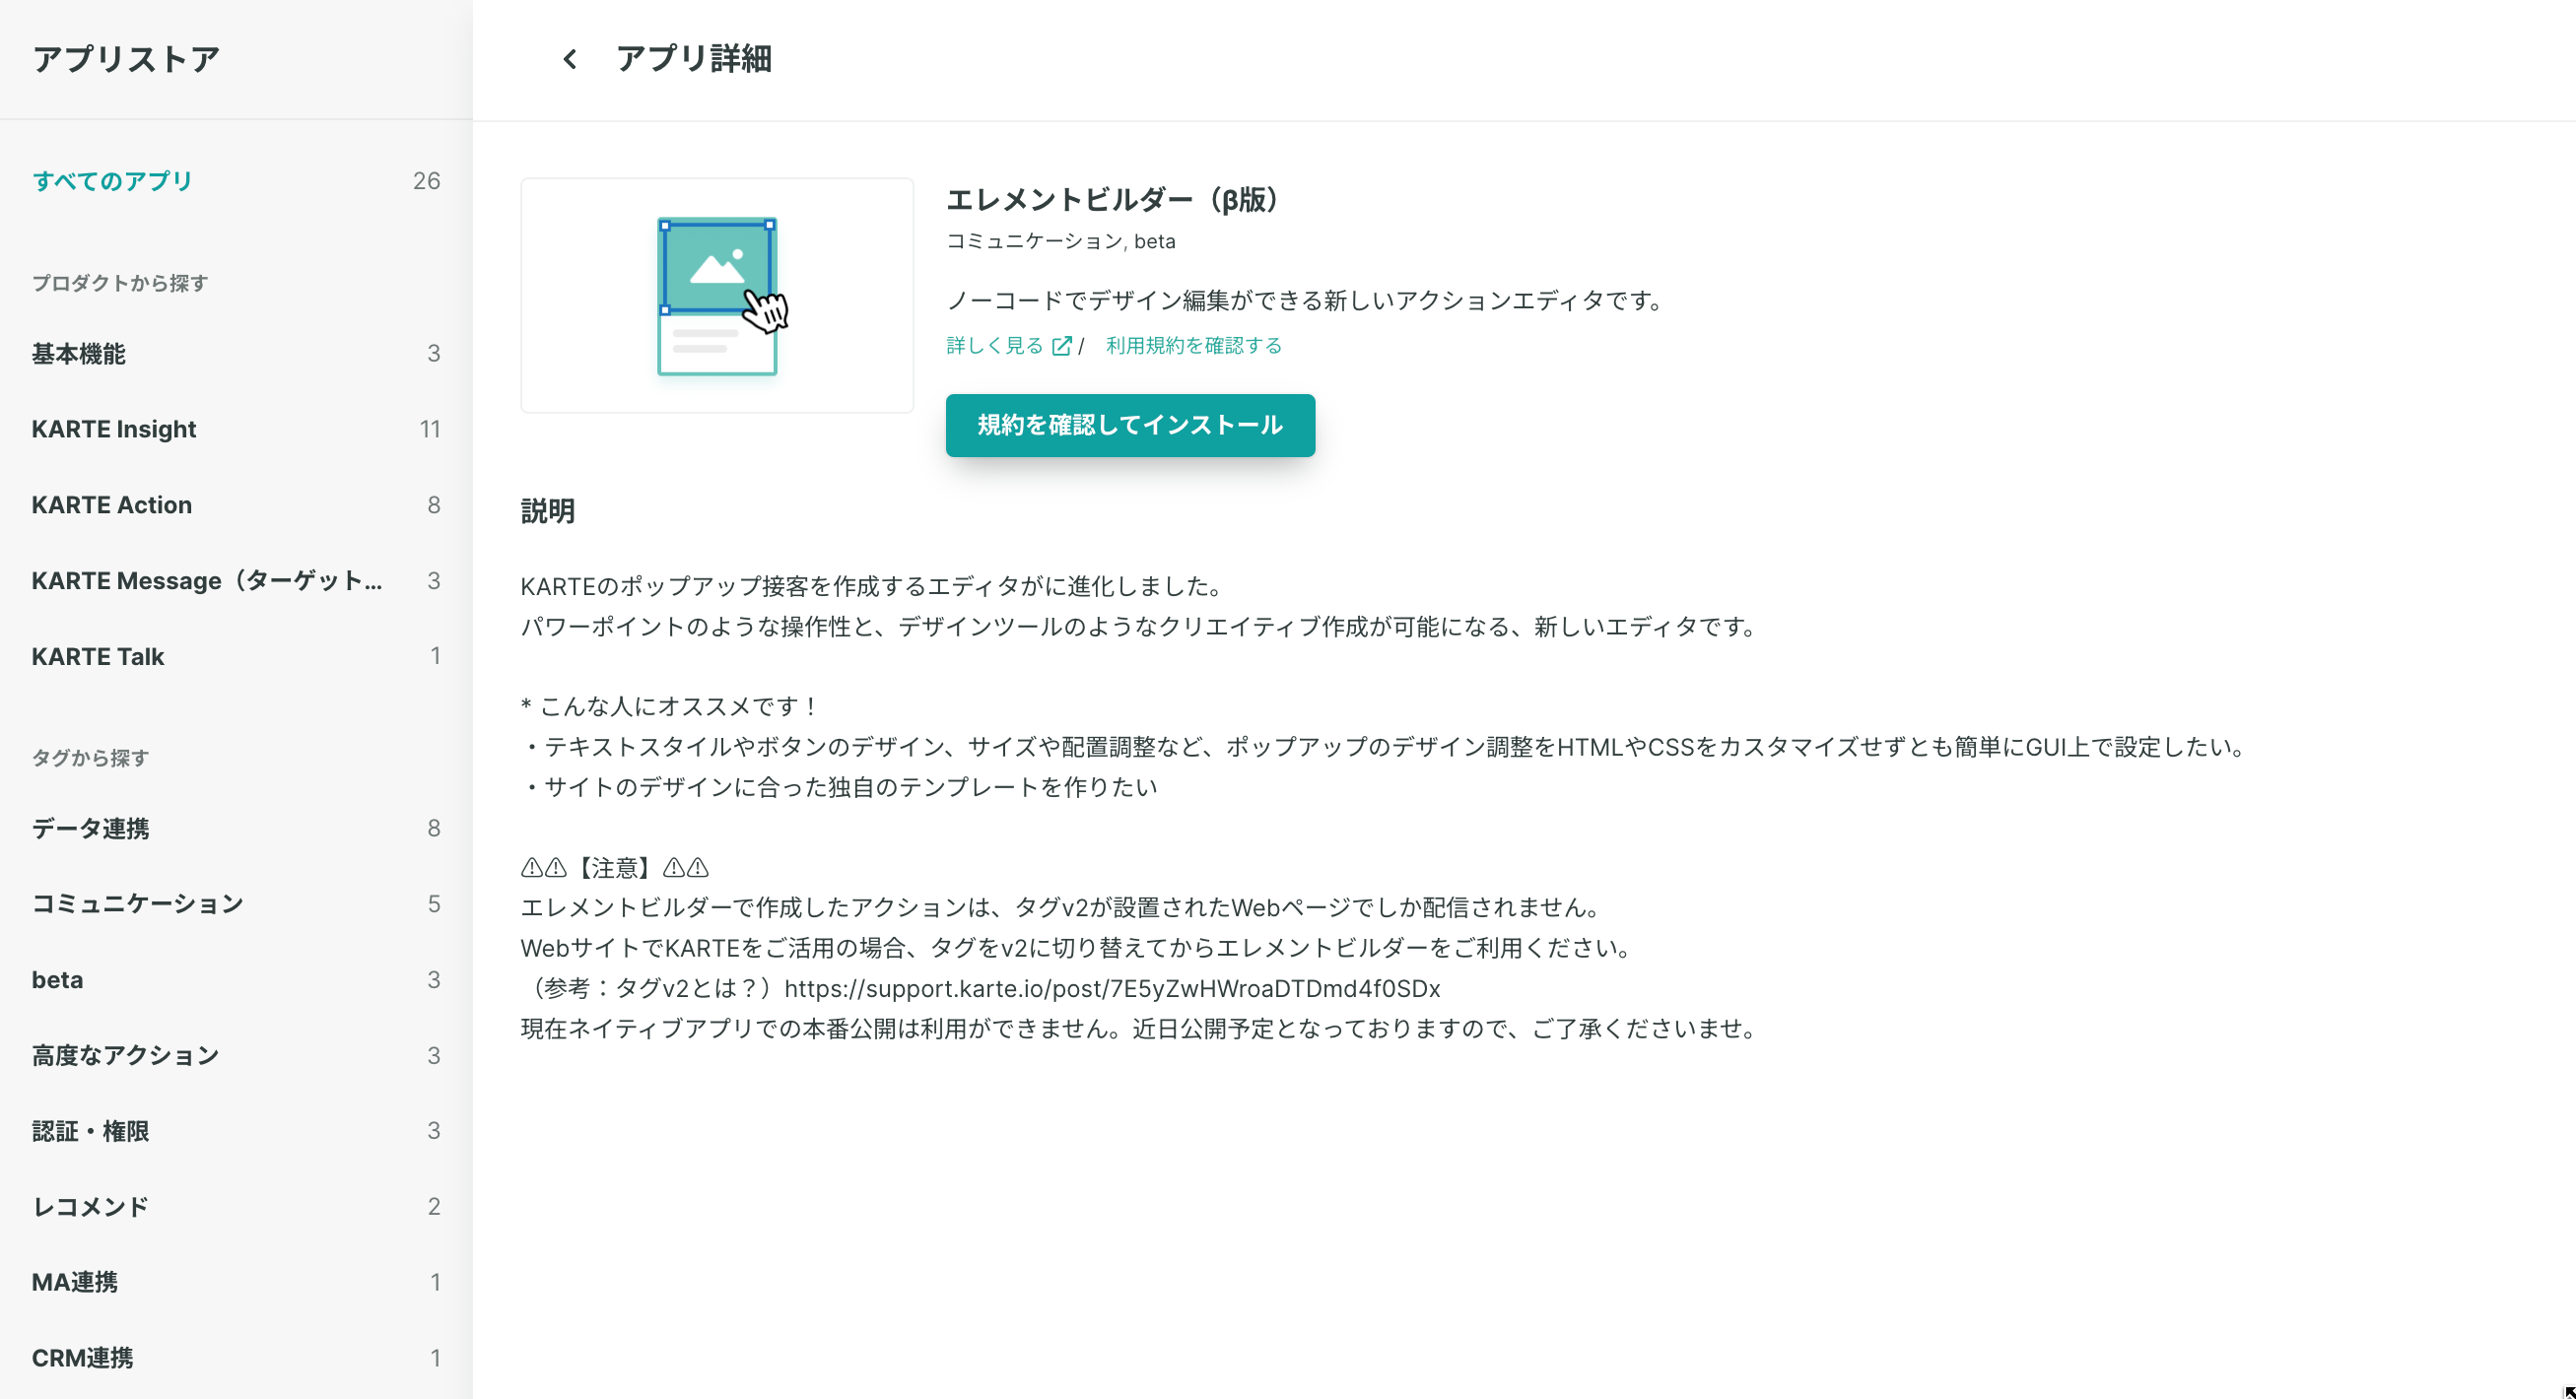Click the エレメントビルダー app thumbnail image

[x=717, y=296]
